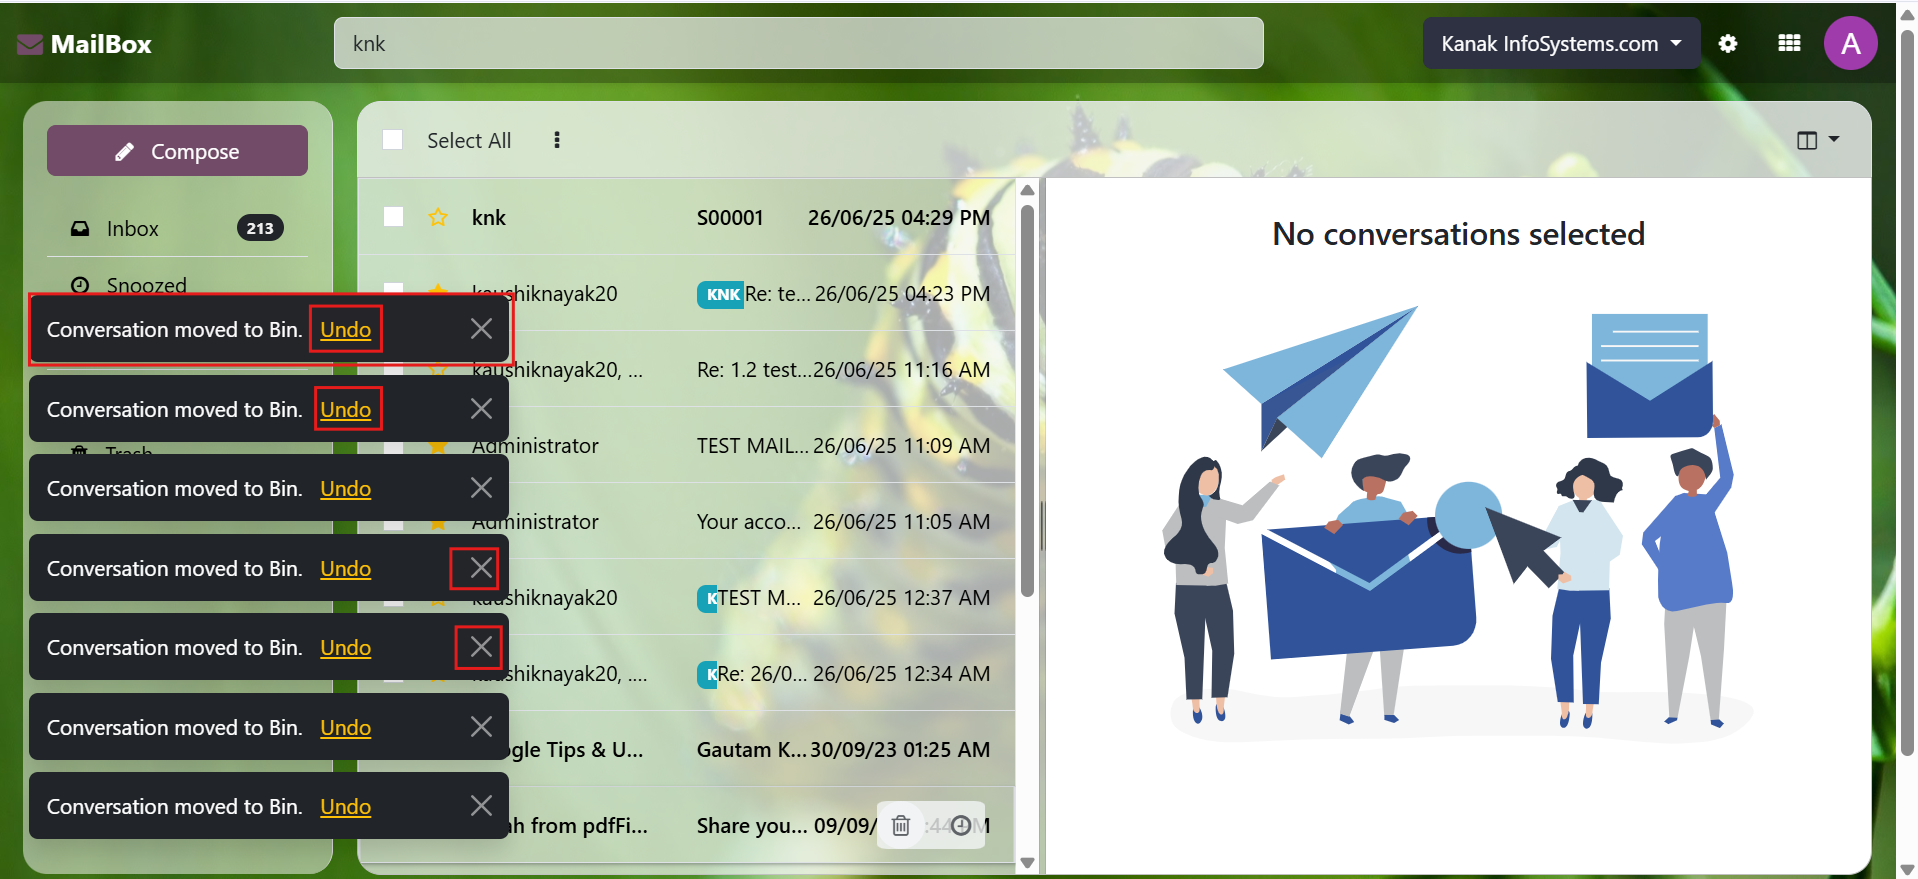Open the knk email from 04:29 PM

coord(687,217)
